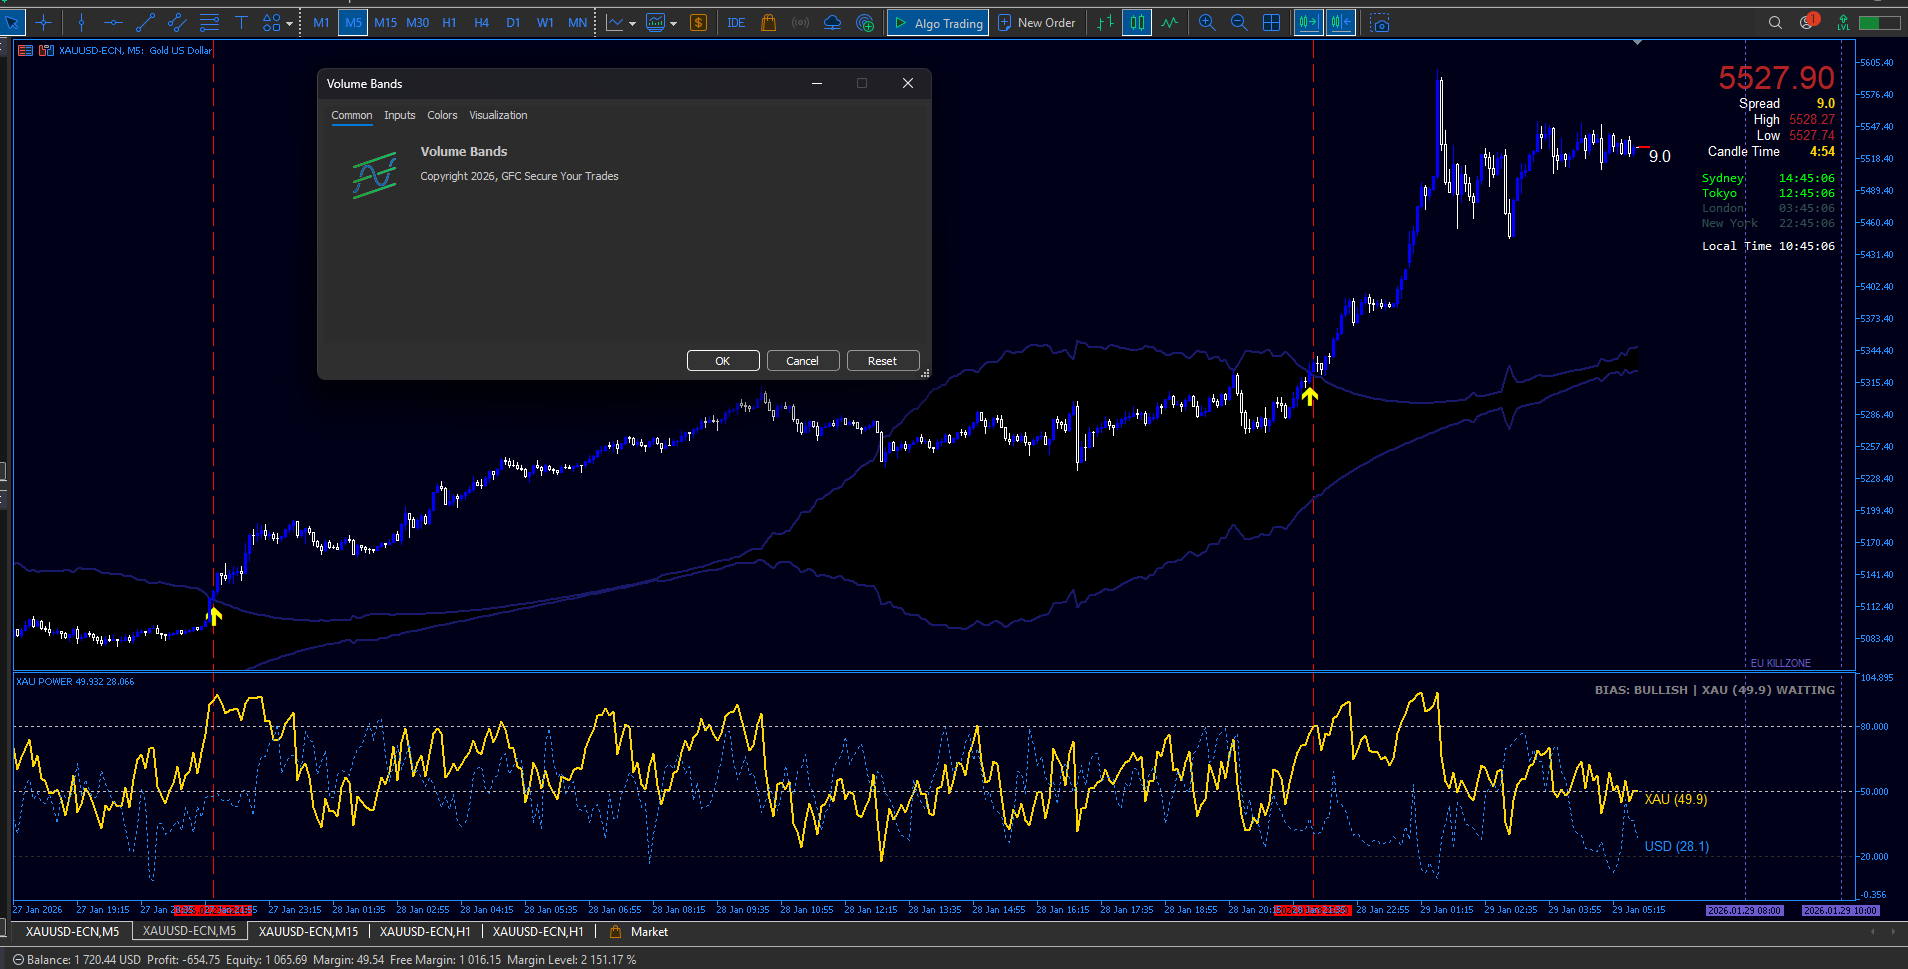
Task: Switch to H1 timeframe in toolbar
Action: click(x=449, y=22)
